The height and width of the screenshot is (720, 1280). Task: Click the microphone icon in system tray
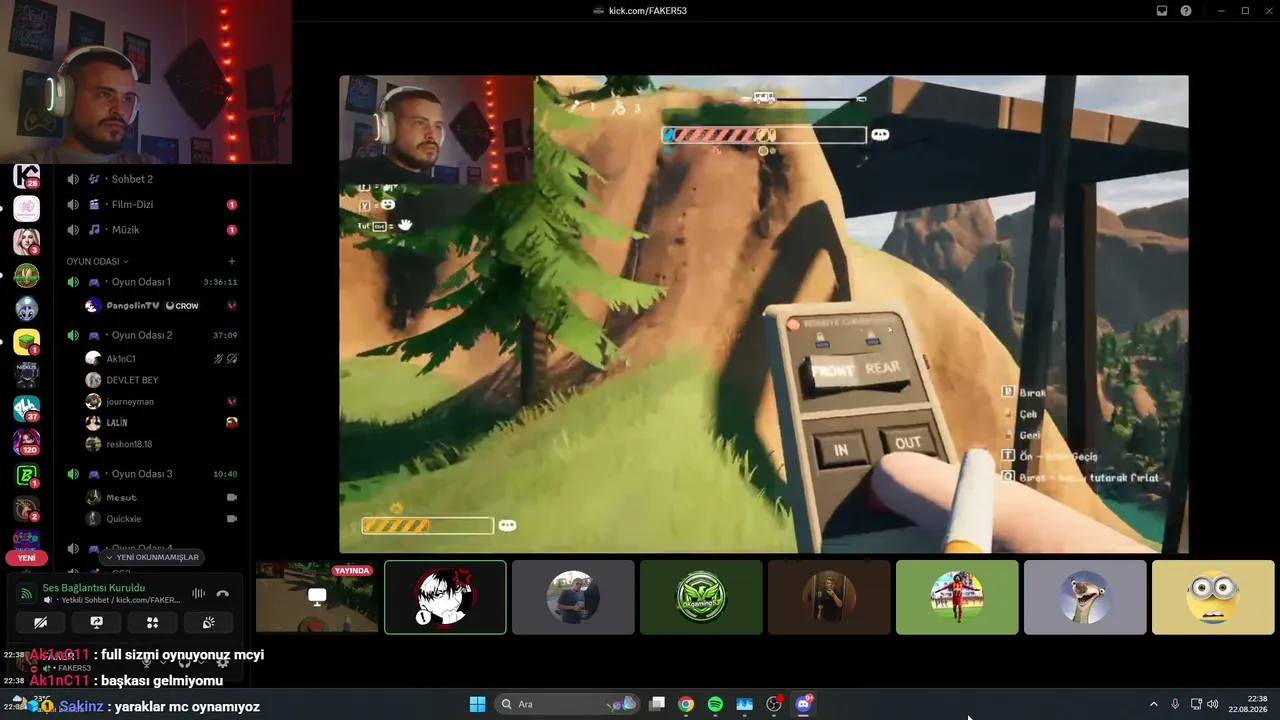coord(1175,704)
